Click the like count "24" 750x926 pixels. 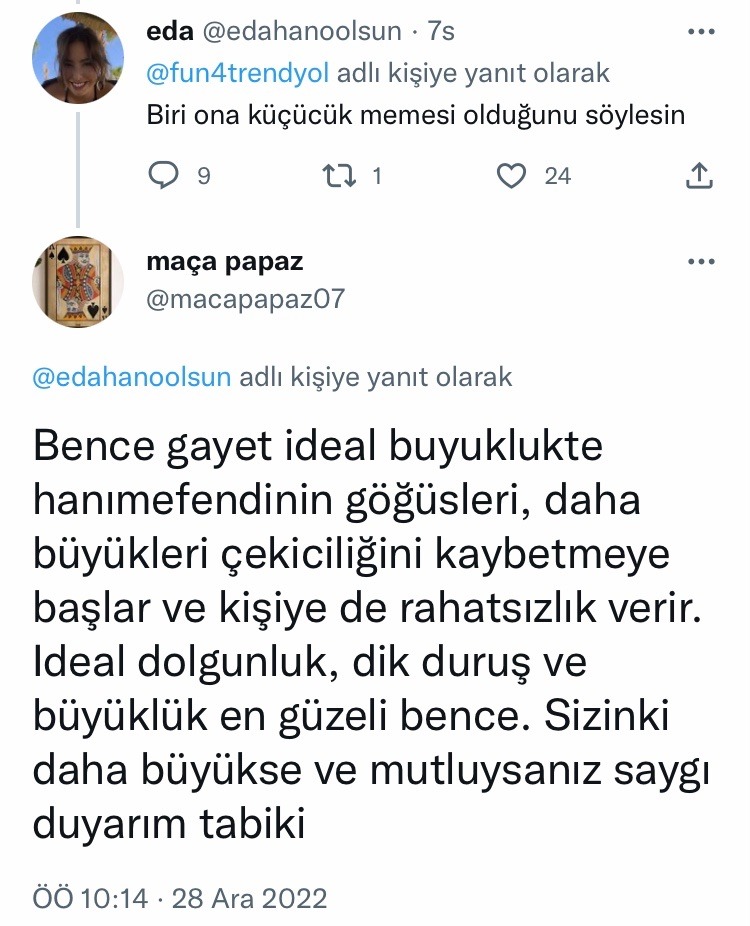tap(557, 176)
